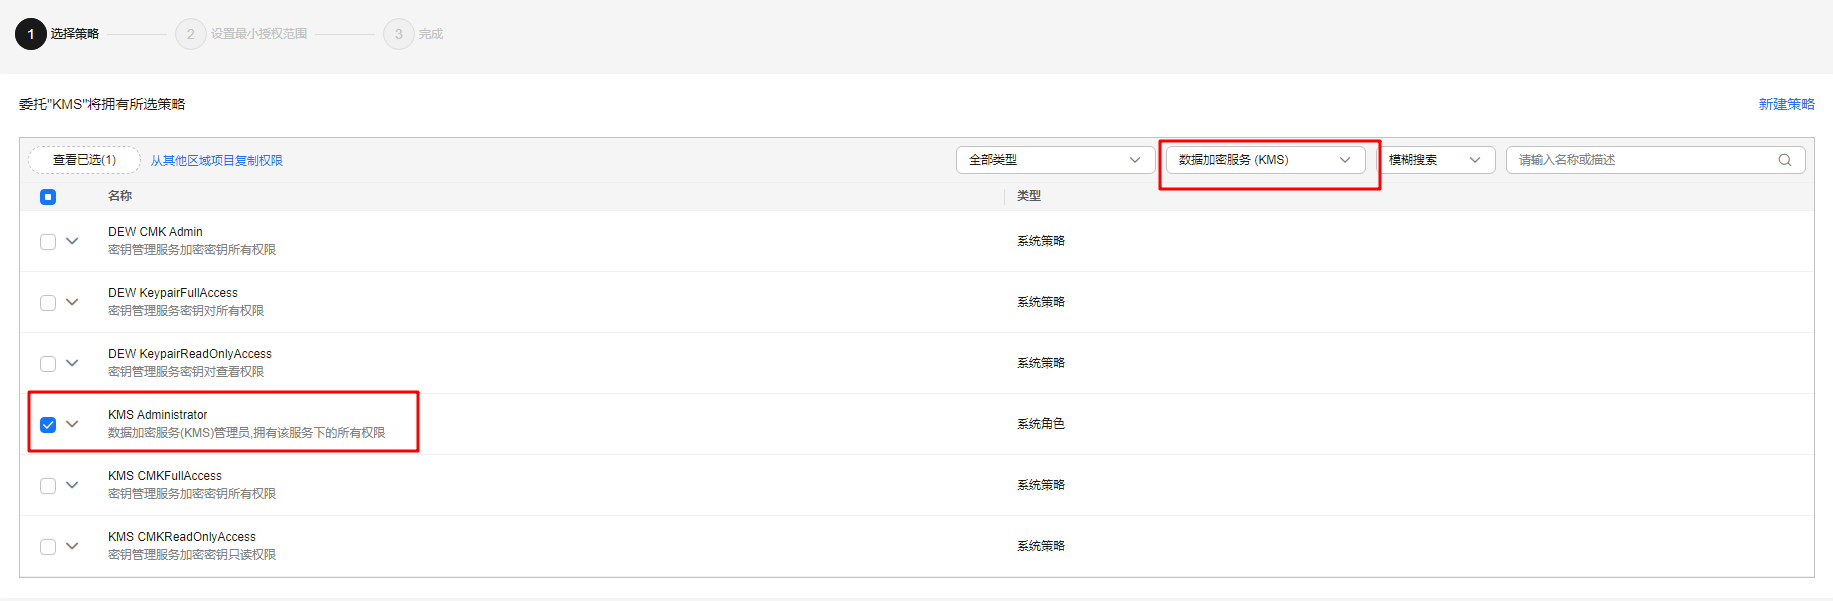Expand the DEW KeypairFullAccess row details
Viewport: 1833px width, 601px height.
pyautogui.click(x=72, y=302)
